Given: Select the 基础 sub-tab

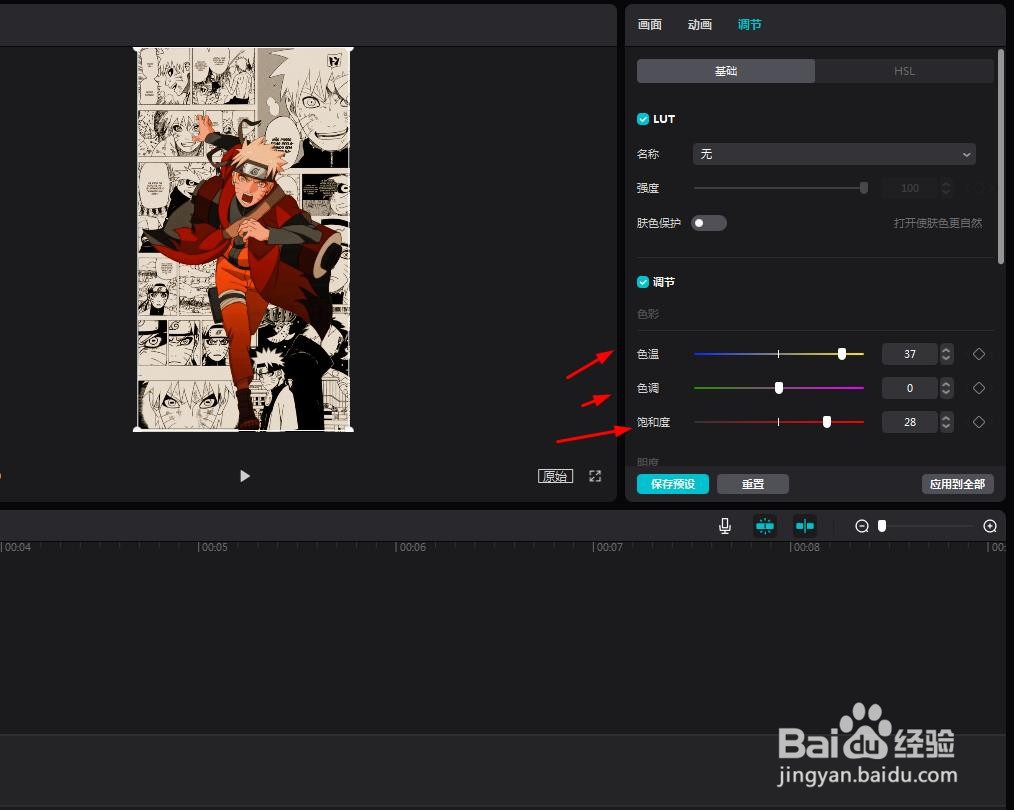Looking at the screenshot, I should click(x=726, y=71).
